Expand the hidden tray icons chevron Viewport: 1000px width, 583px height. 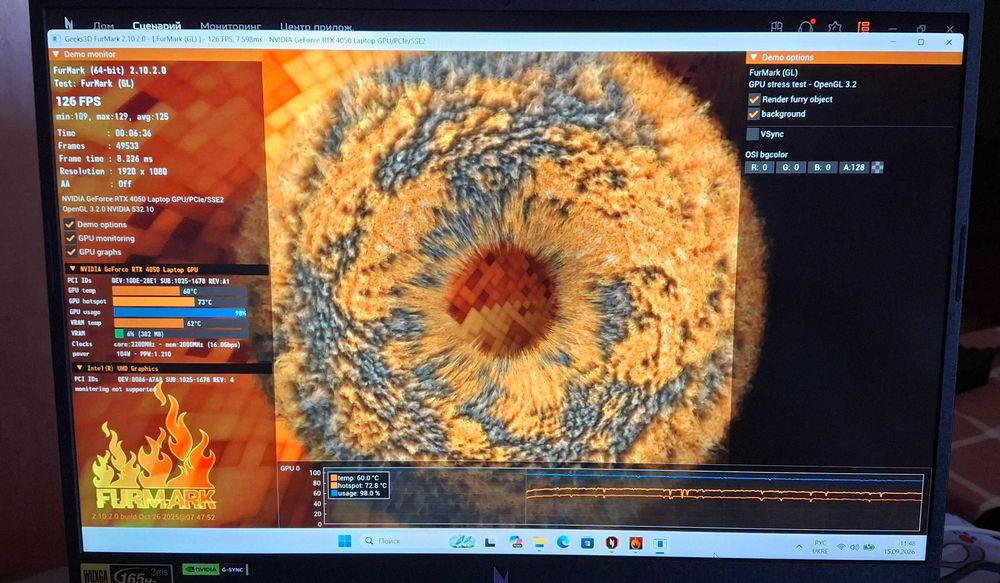click(x=799, y=547)
